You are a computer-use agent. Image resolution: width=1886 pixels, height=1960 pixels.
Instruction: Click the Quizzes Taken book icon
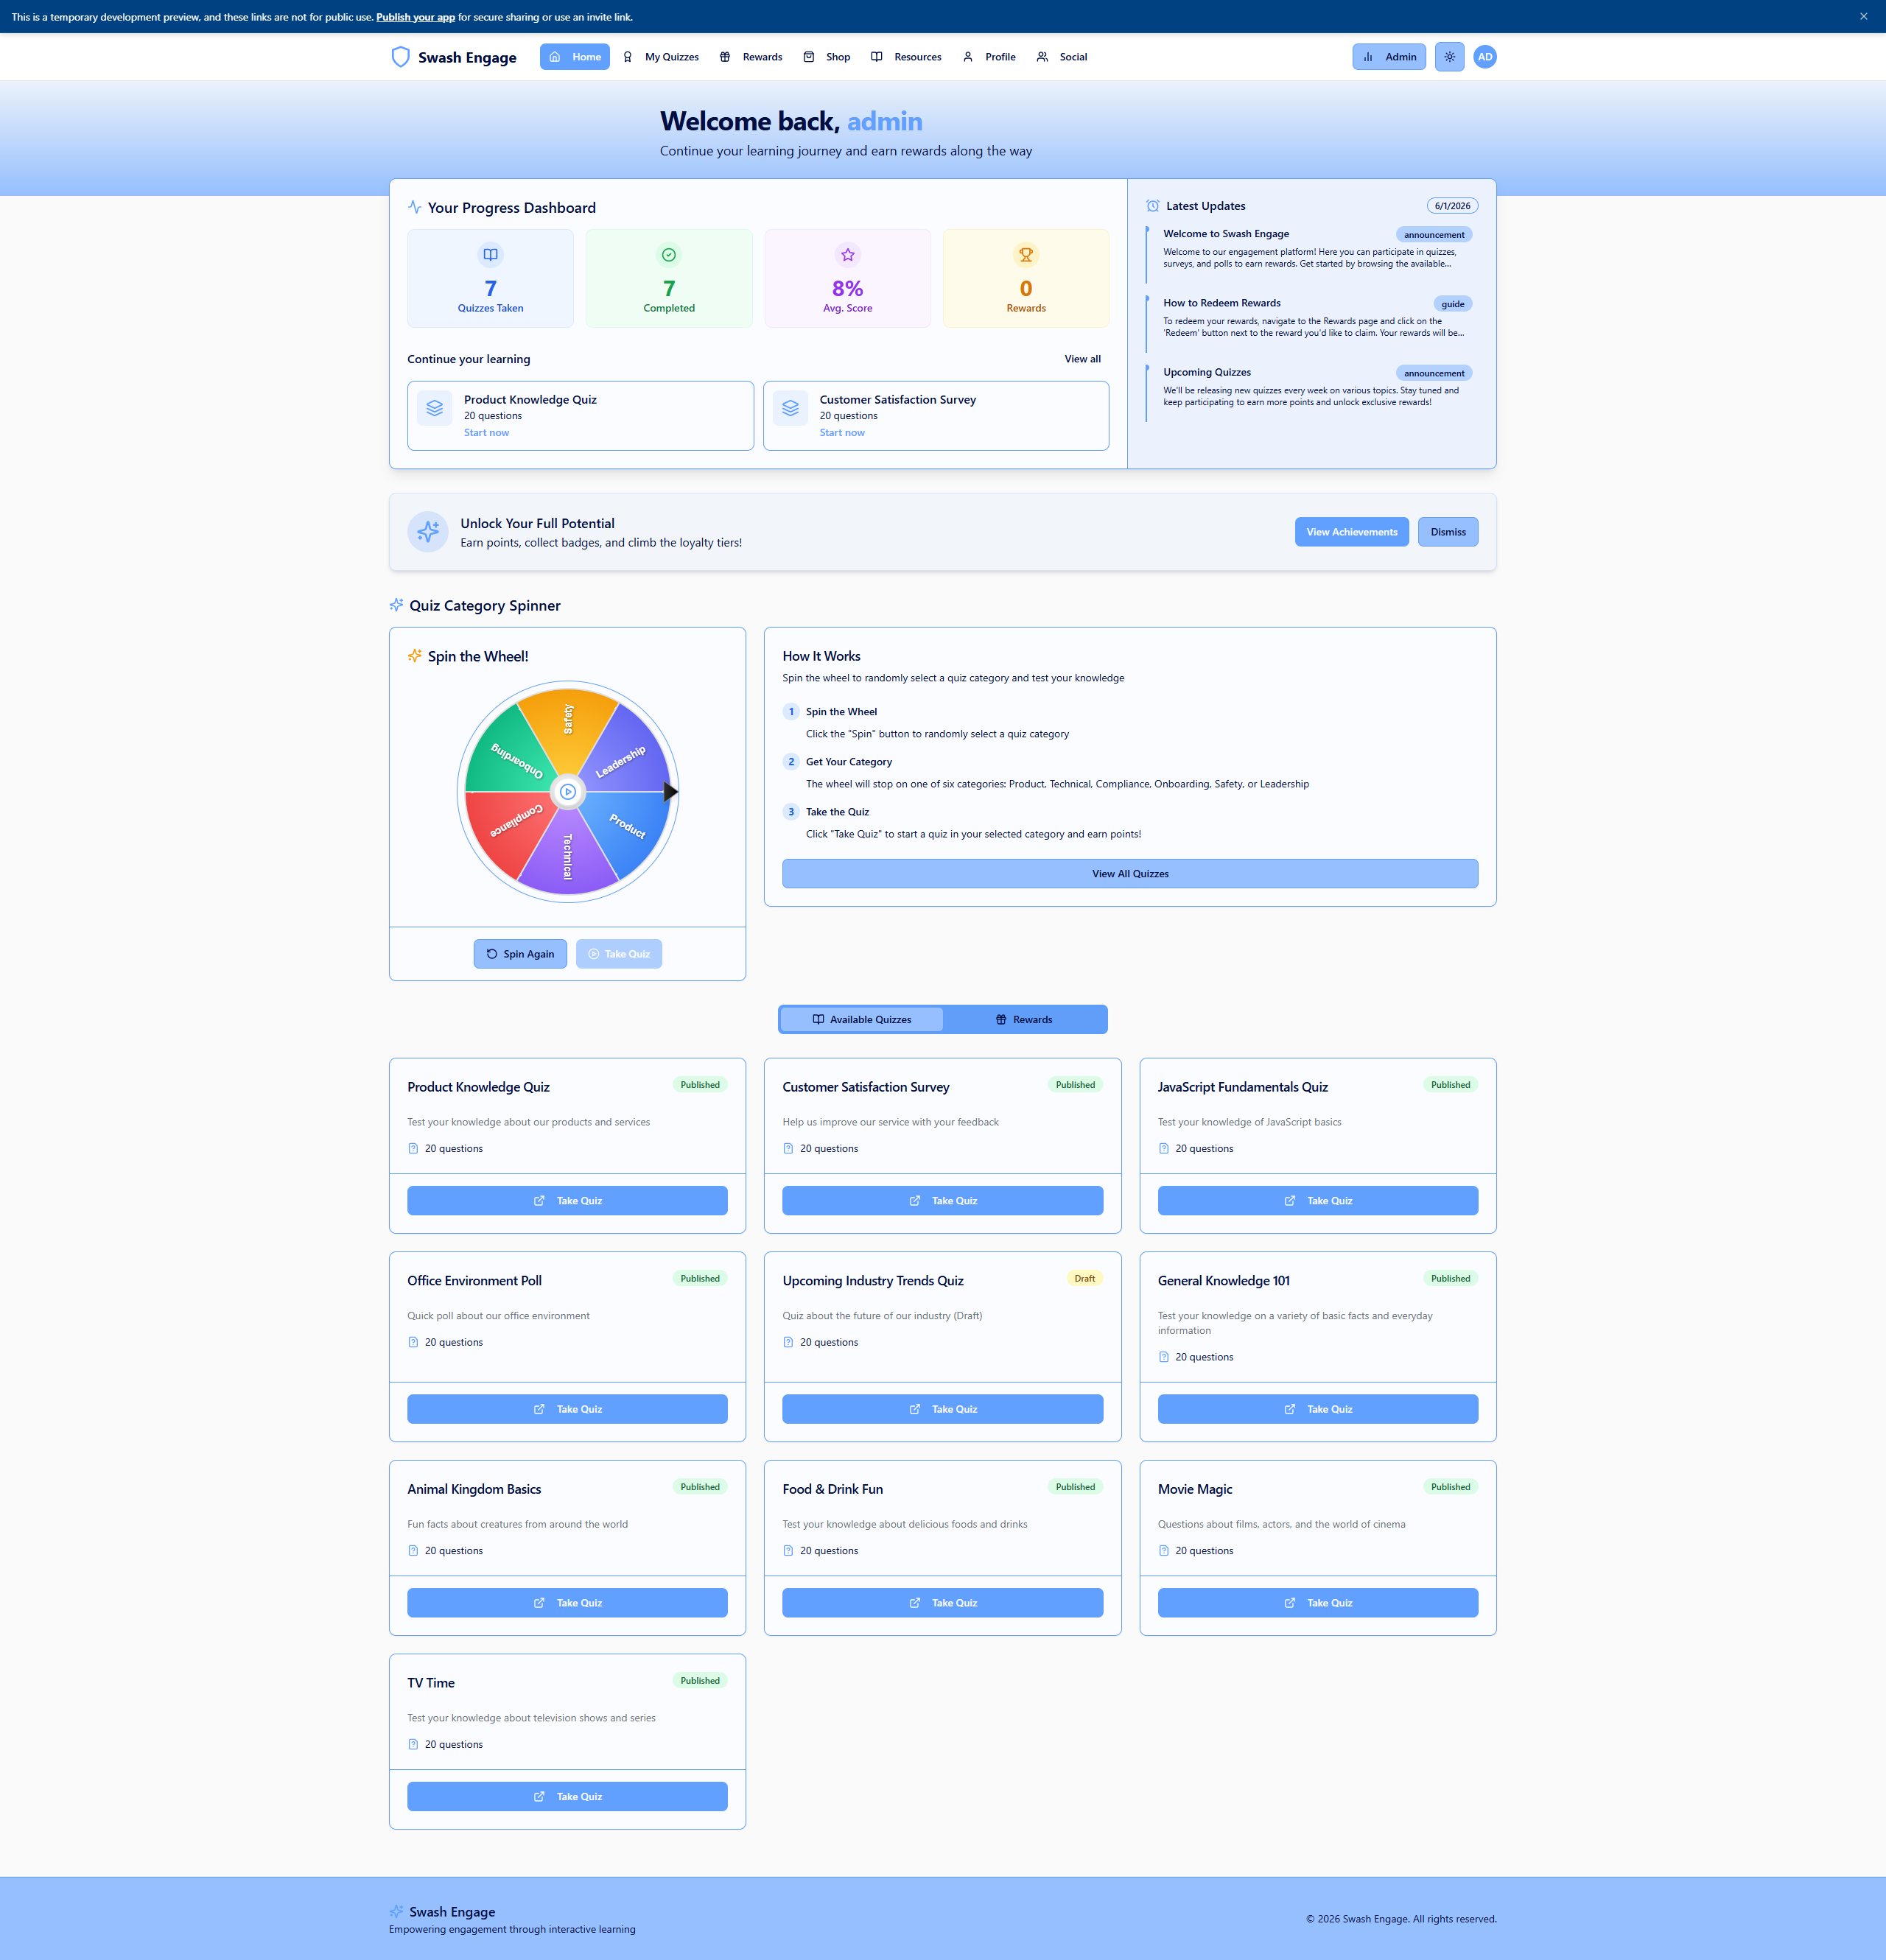pyautogui.click(x=490, y=255)
